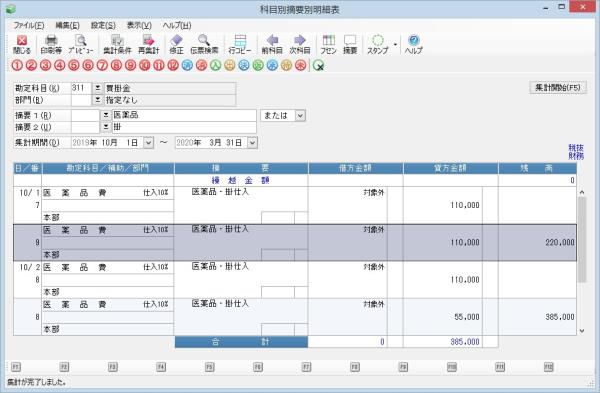
Task: Select the 修正 edit icon
Action: pos(176,44)
